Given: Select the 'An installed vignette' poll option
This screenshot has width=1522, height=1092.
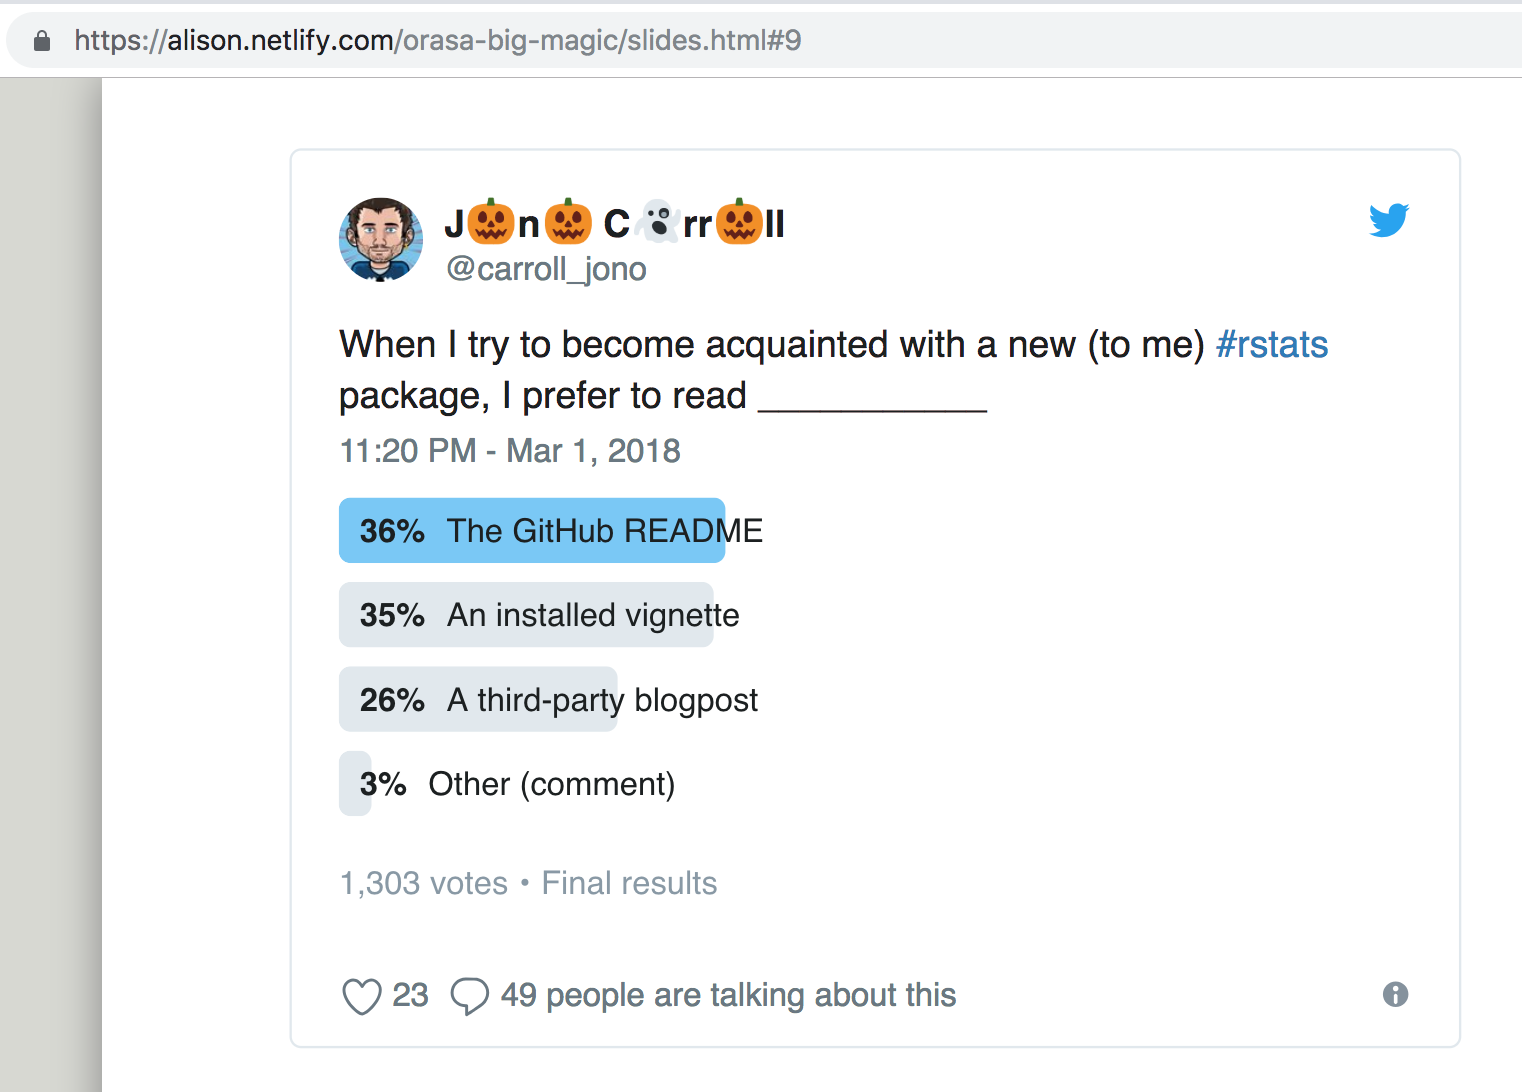Looking at the screenshot, I should 527,614.
